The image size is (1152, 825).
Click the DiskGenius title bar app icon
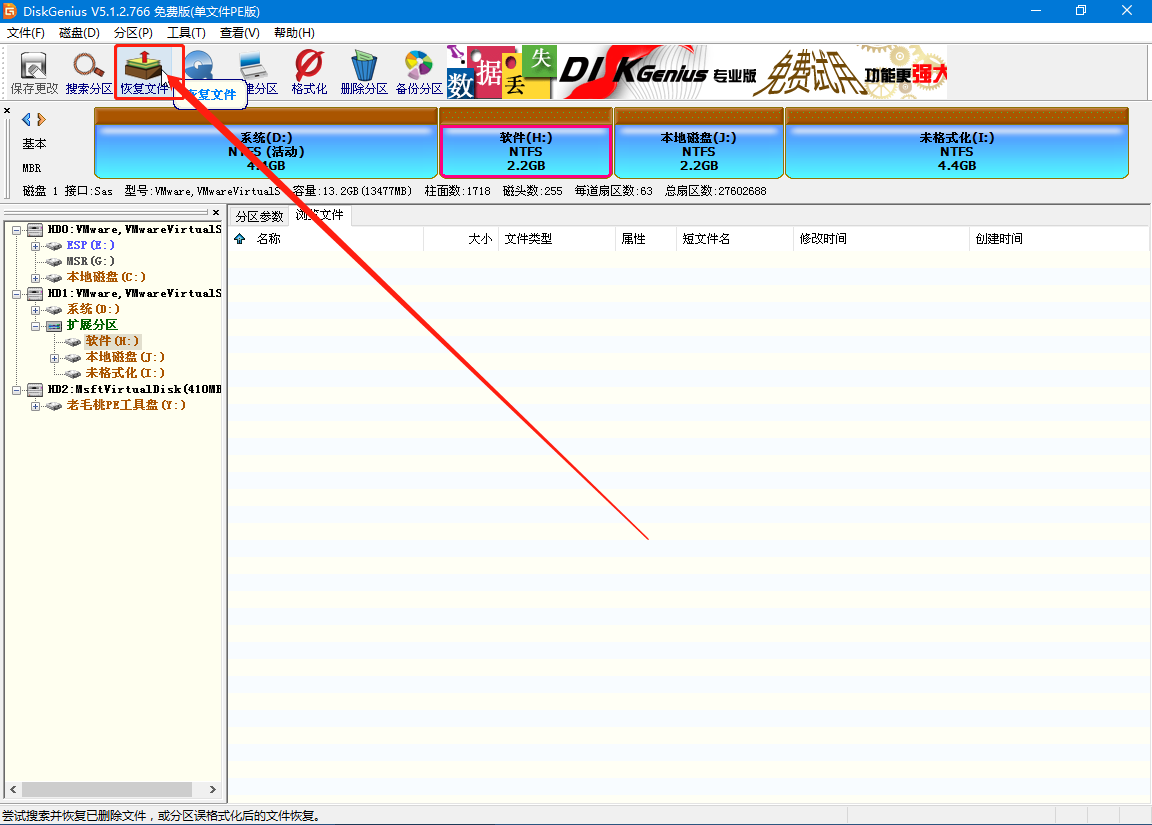point(10,11)
